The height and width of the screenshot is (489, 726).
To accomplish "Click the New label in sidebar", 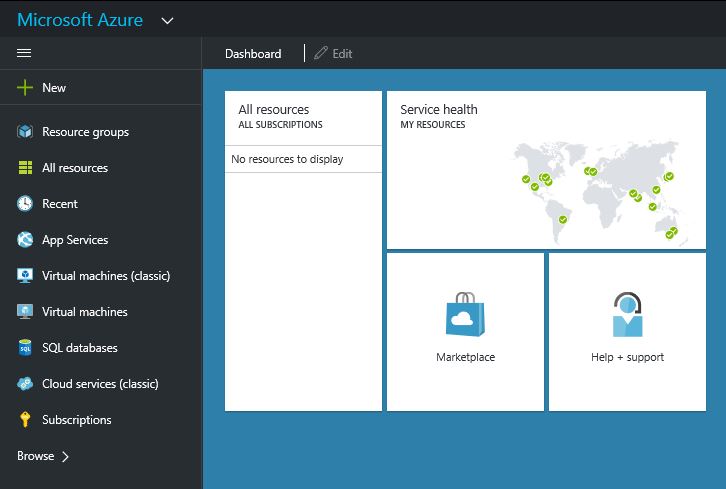I will click(x=54, y=88).
